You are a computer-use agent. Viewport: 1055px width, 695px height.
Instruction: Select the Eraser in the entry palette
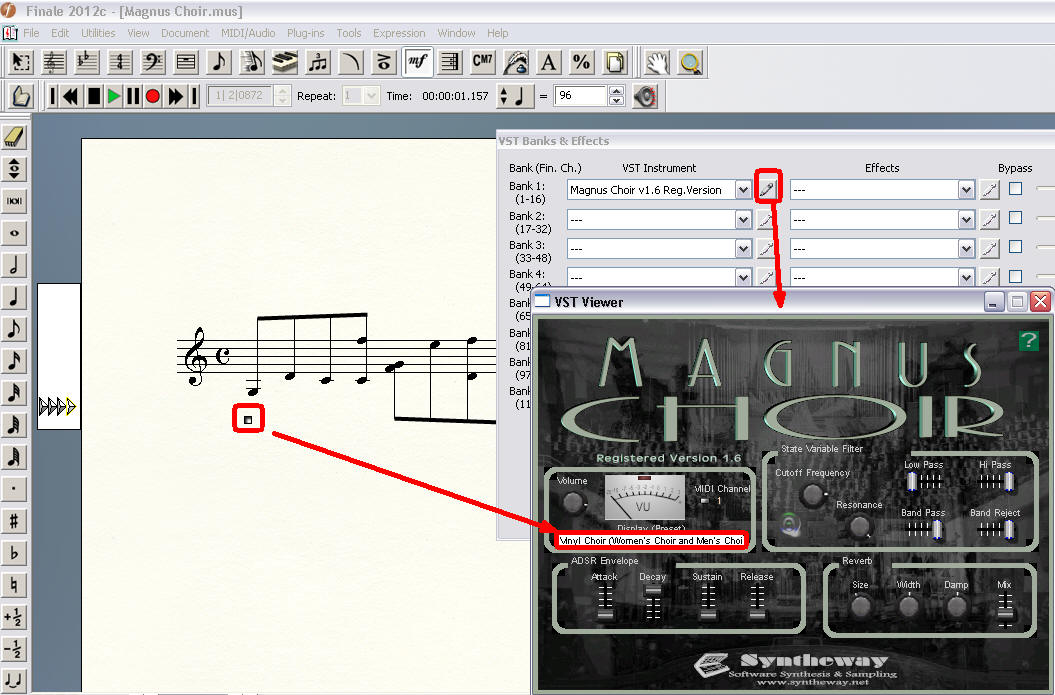click(14, 137)
